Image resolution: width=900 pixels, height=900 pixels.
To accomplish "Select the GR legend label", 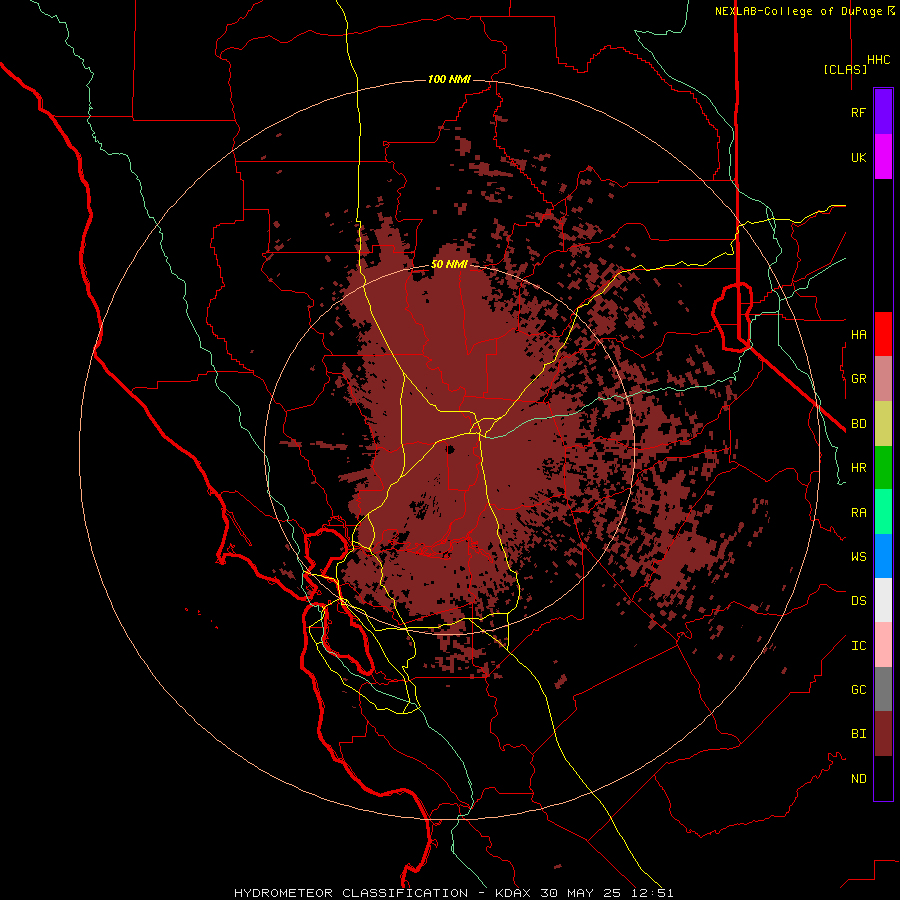I will 858,378.
